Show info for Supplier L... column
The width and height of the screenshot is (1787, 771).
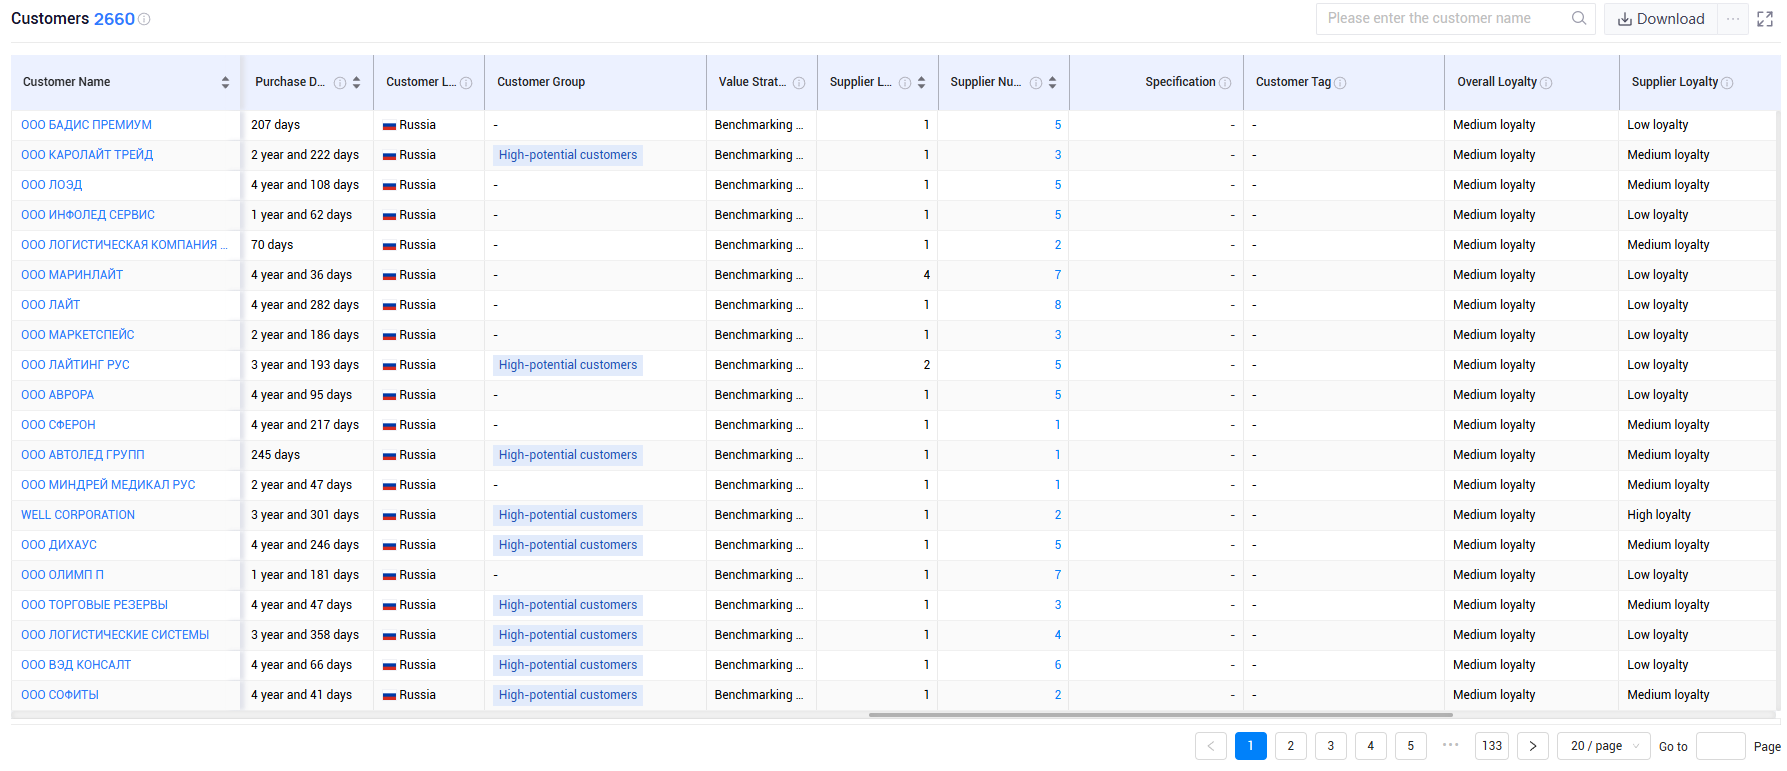905,83
